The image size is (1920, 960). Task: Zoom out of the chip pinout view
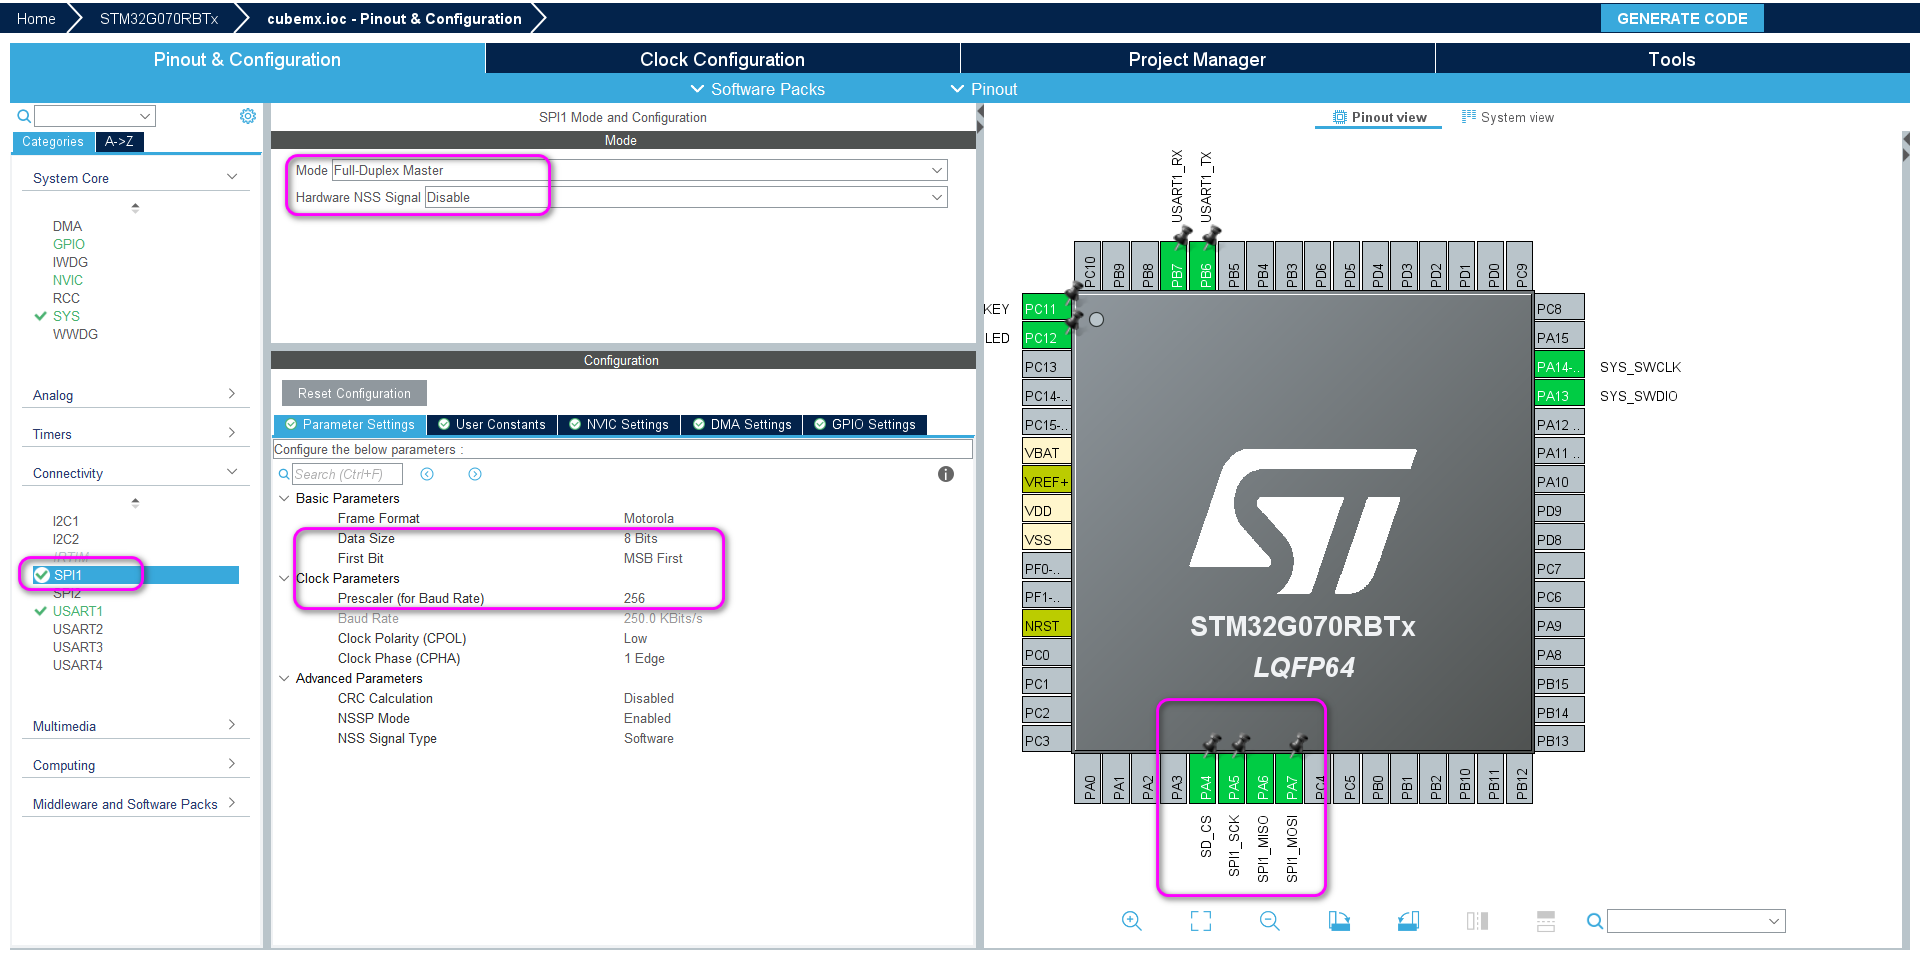click(1270, 921)
